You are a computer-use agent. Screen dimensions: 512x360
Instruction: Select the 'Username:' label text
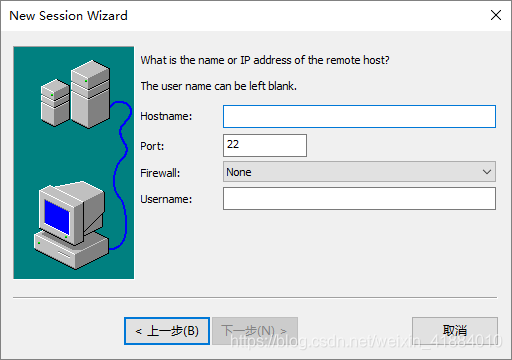(x=166, y=199)
